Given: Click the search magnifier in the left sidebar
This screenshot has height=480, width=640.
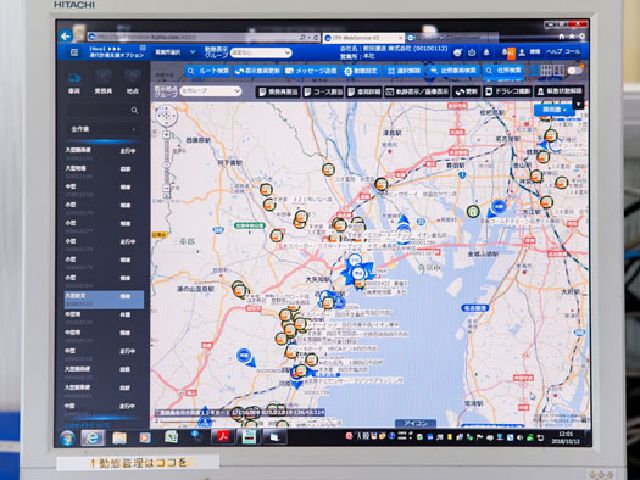Looking at the screenshot, I should pyautogui.click(x=135, y=110).
